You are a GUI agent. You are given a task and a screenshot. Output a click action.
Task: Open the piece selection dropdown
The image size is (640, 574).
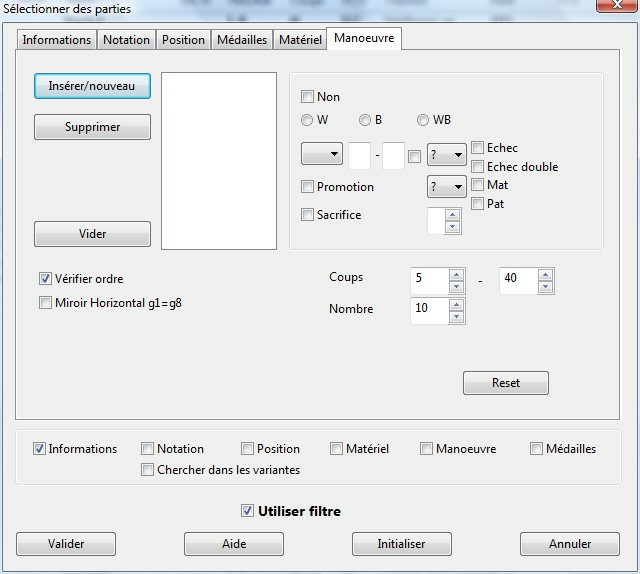pos(321,155)
